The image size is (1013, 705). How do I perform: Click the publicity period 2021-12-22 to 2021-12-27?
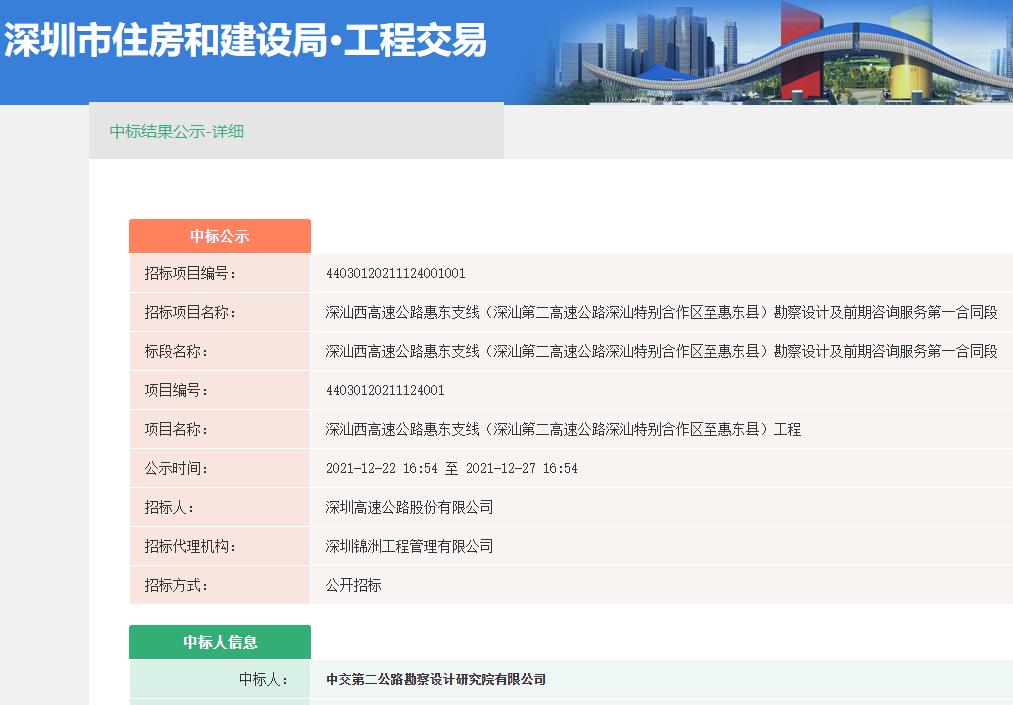click(451, 468)
